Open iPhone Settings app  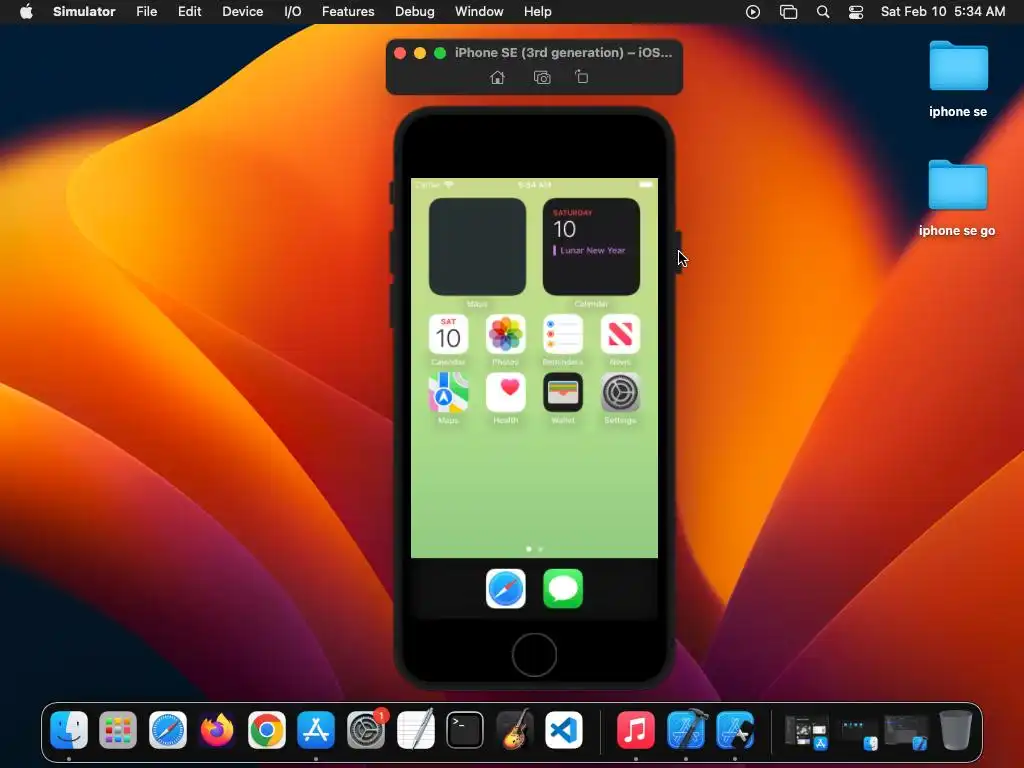620,392
